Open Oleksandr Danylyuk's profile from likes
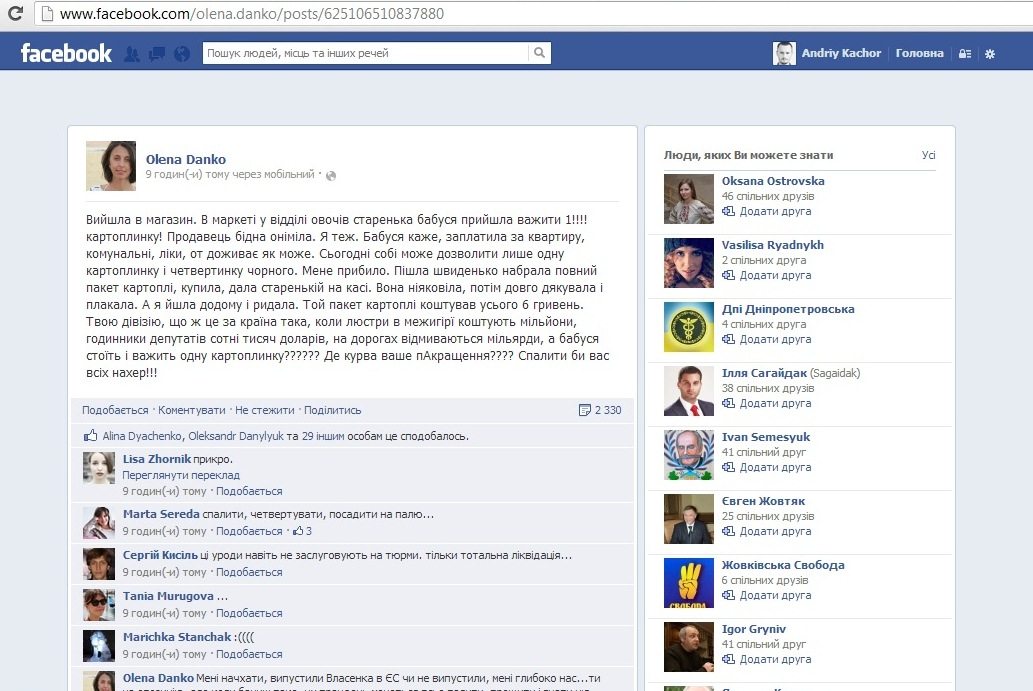This screenshot has height=691, width=1033. point(236,436)
